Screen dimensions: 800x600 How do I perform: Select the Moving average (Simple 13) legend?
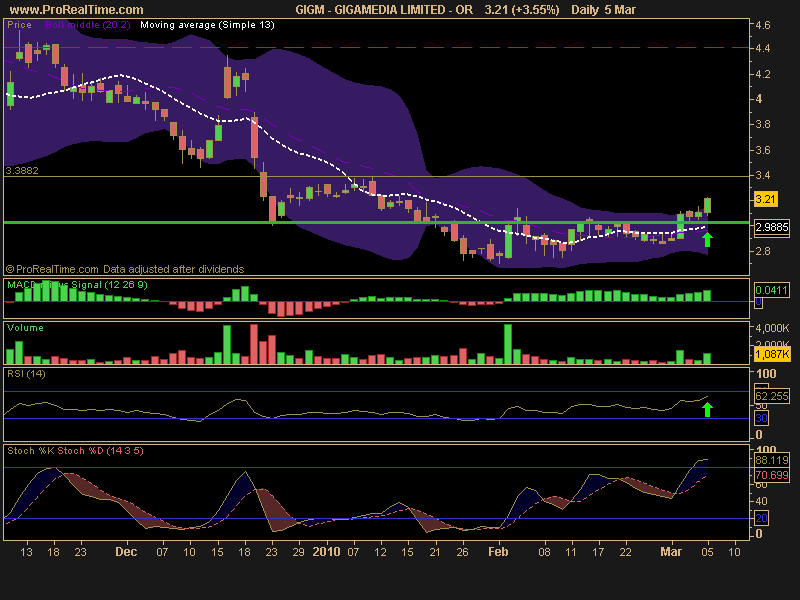click(x=207, y=24)
